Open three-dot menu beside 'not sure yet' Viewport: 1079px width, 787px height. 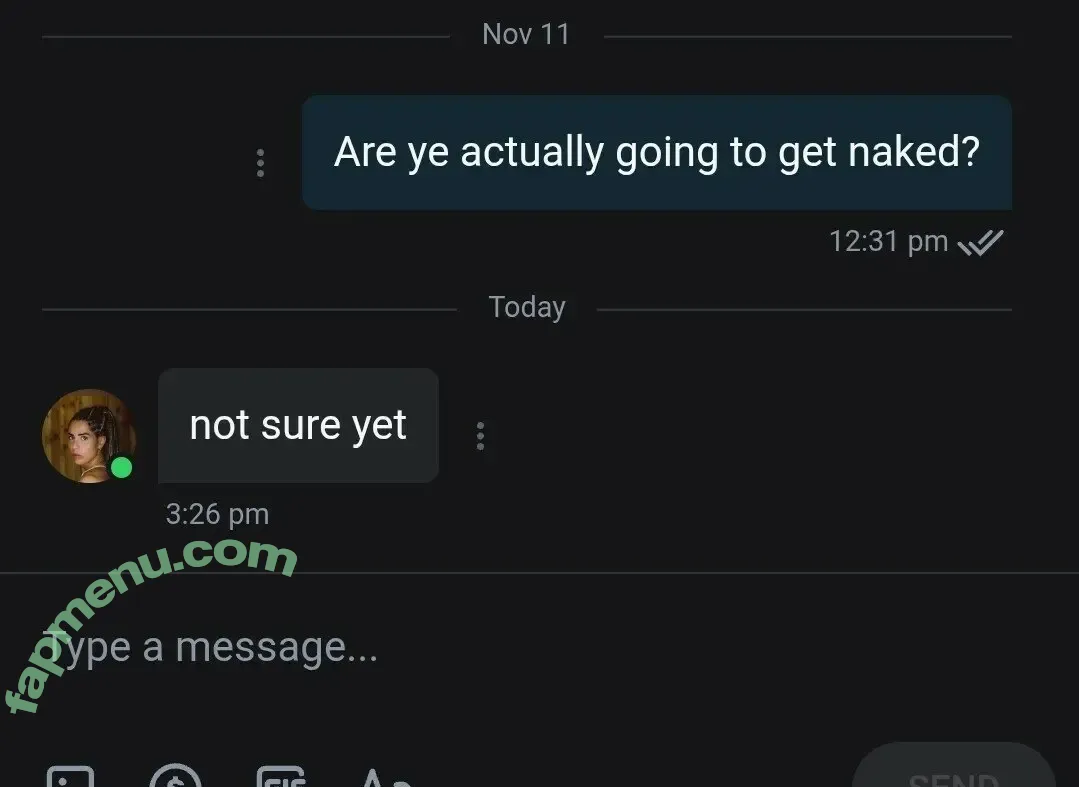[x=480, y=436]
